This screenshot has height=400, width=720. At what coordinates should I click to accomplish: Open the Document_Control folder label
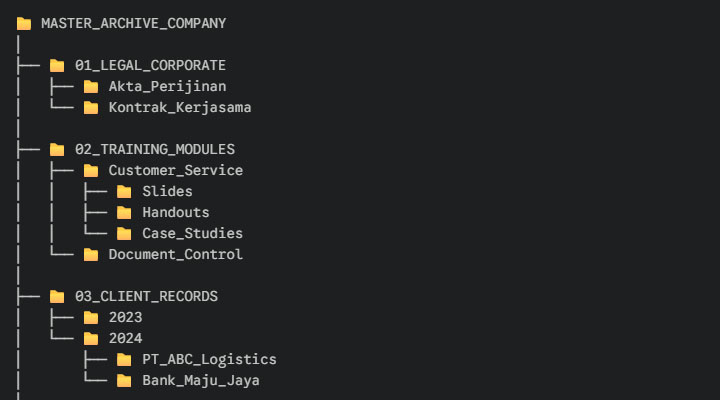coord(175,254)
